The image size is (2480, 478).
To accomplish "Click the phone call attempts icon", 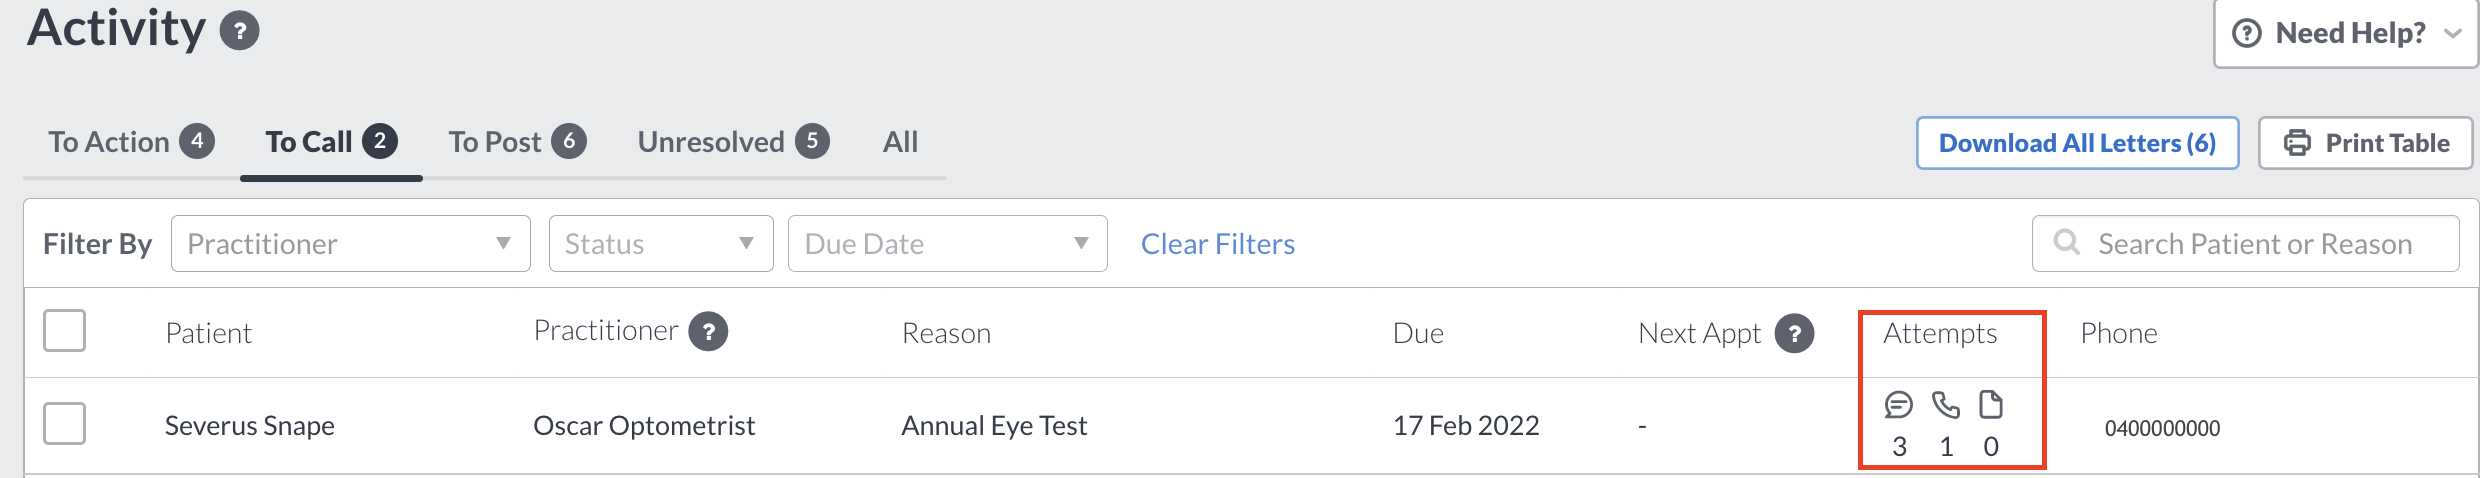I will click(1945, 405).
